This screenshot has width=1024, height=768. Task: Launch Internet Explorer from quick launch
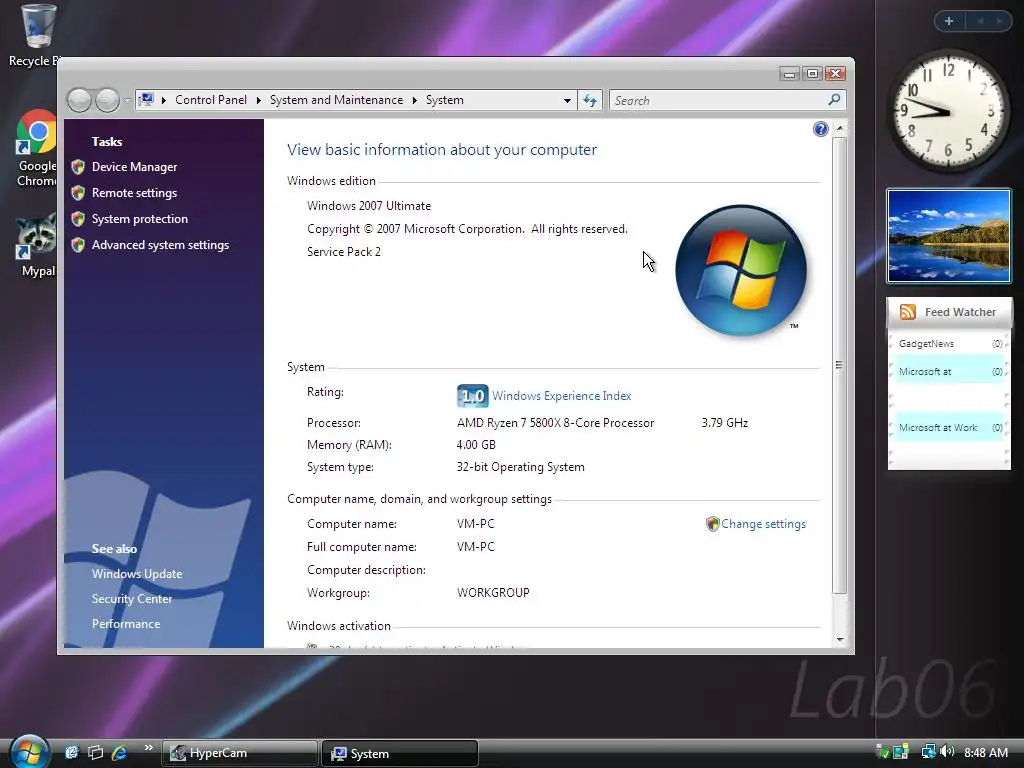[119, 753]
